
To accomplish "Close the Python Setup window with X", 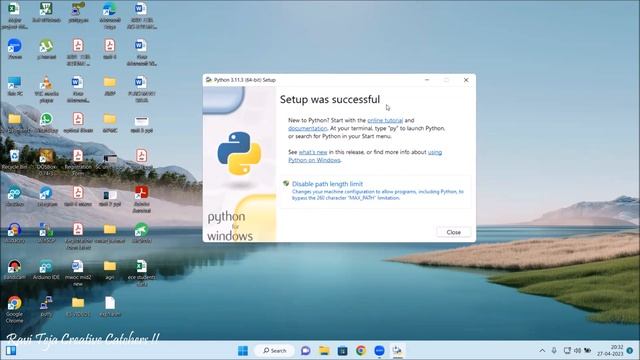I will (x=466, y=80).
